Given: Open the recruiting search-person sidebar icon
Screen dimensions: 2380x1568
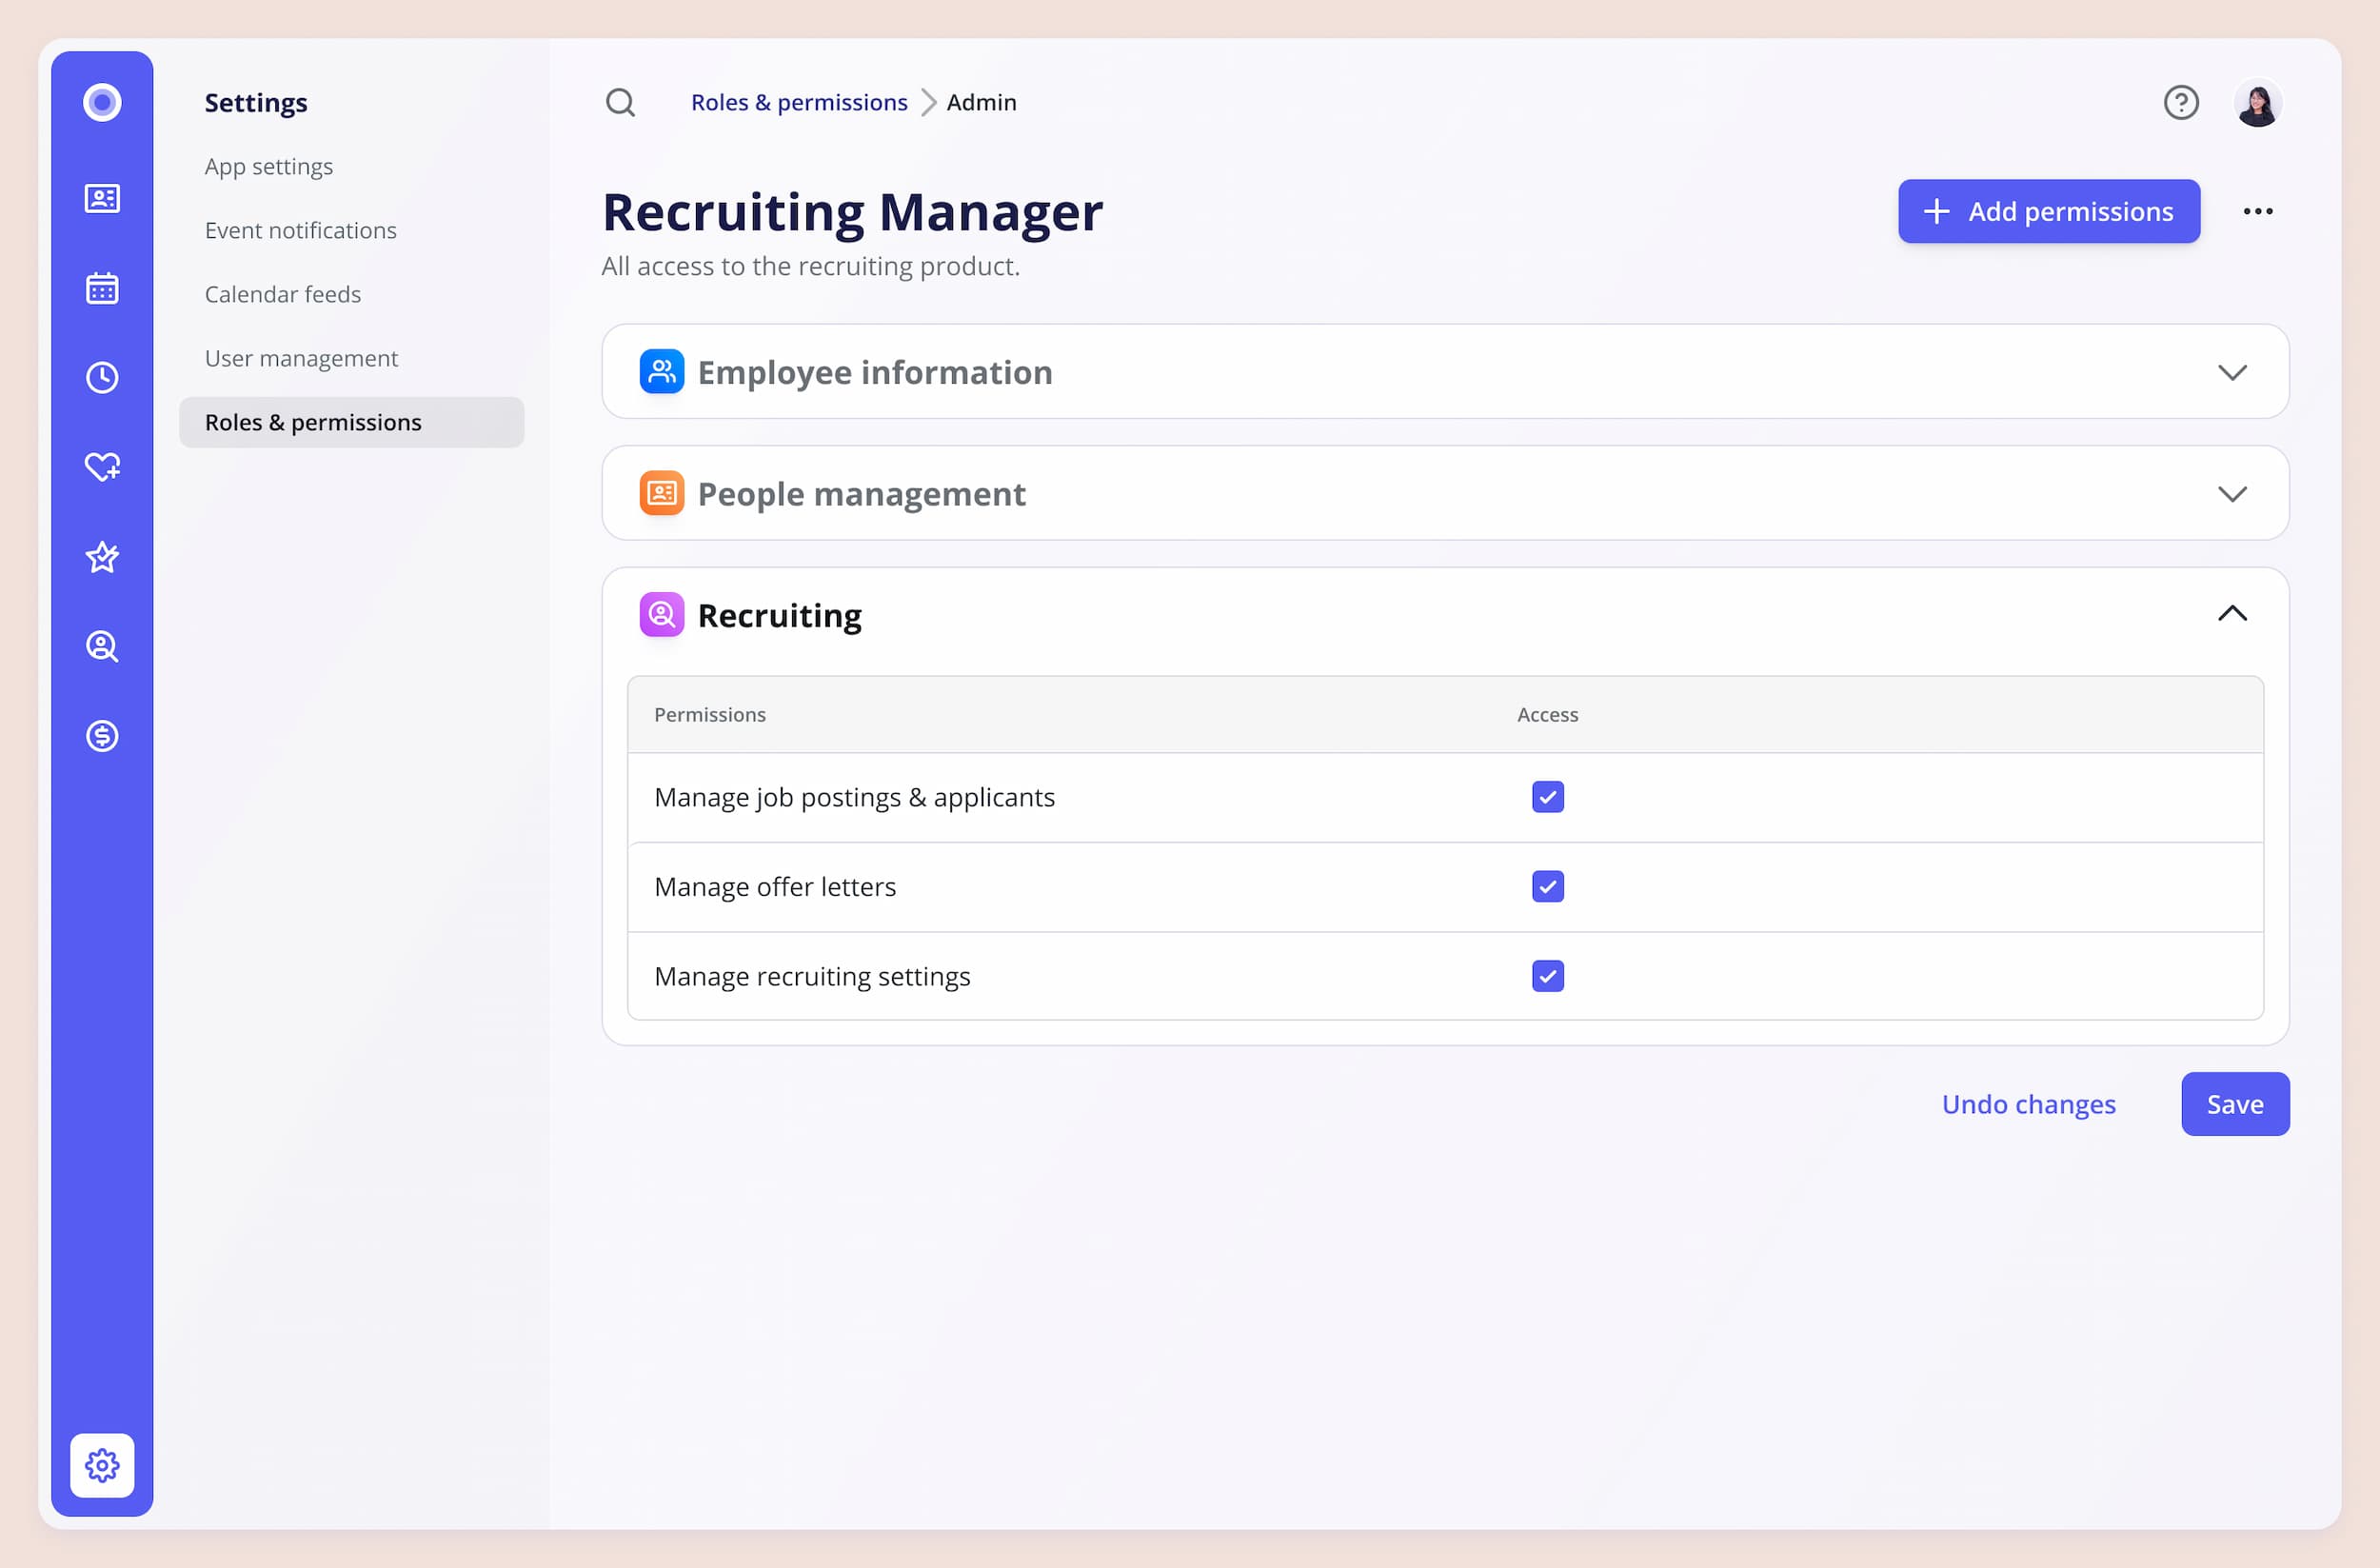Looking at the screenshot, I should point(102,646).
